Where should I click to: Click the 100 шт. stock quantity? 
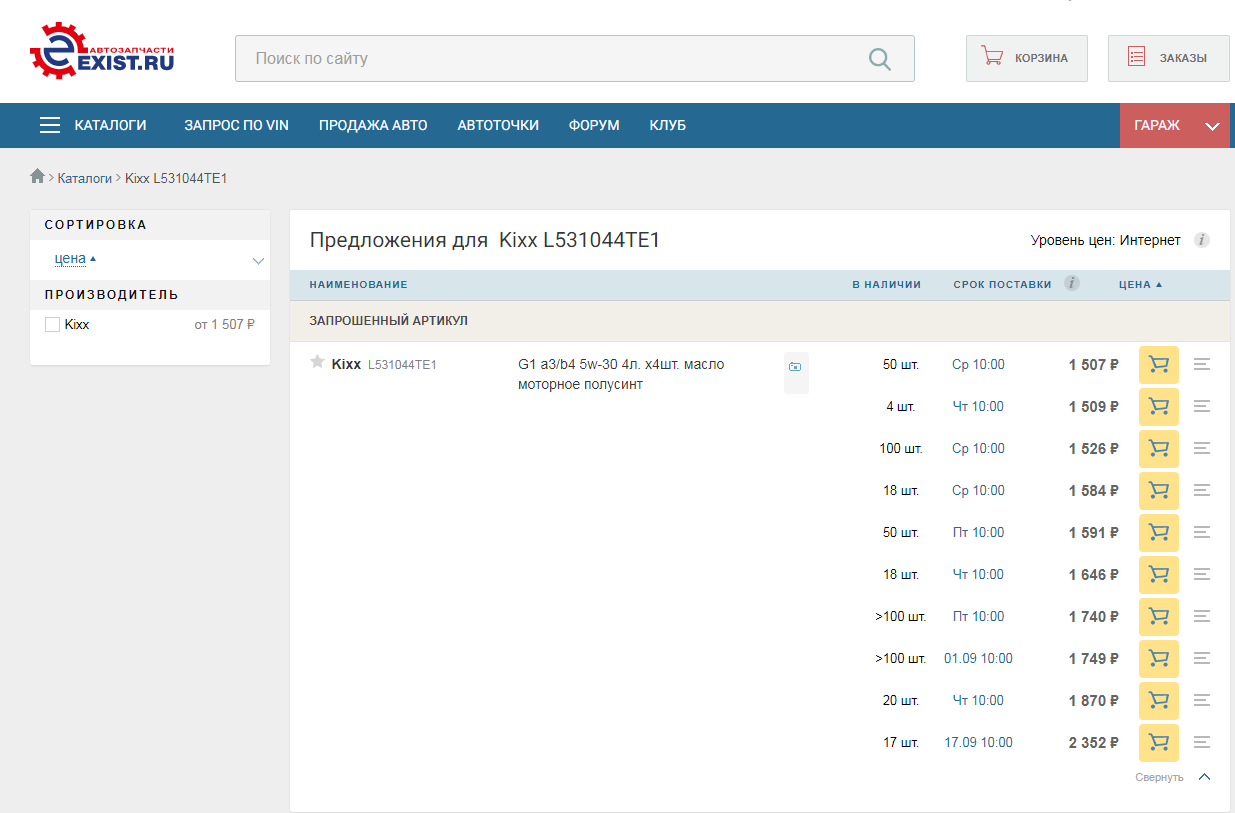[x=901, y=449]
